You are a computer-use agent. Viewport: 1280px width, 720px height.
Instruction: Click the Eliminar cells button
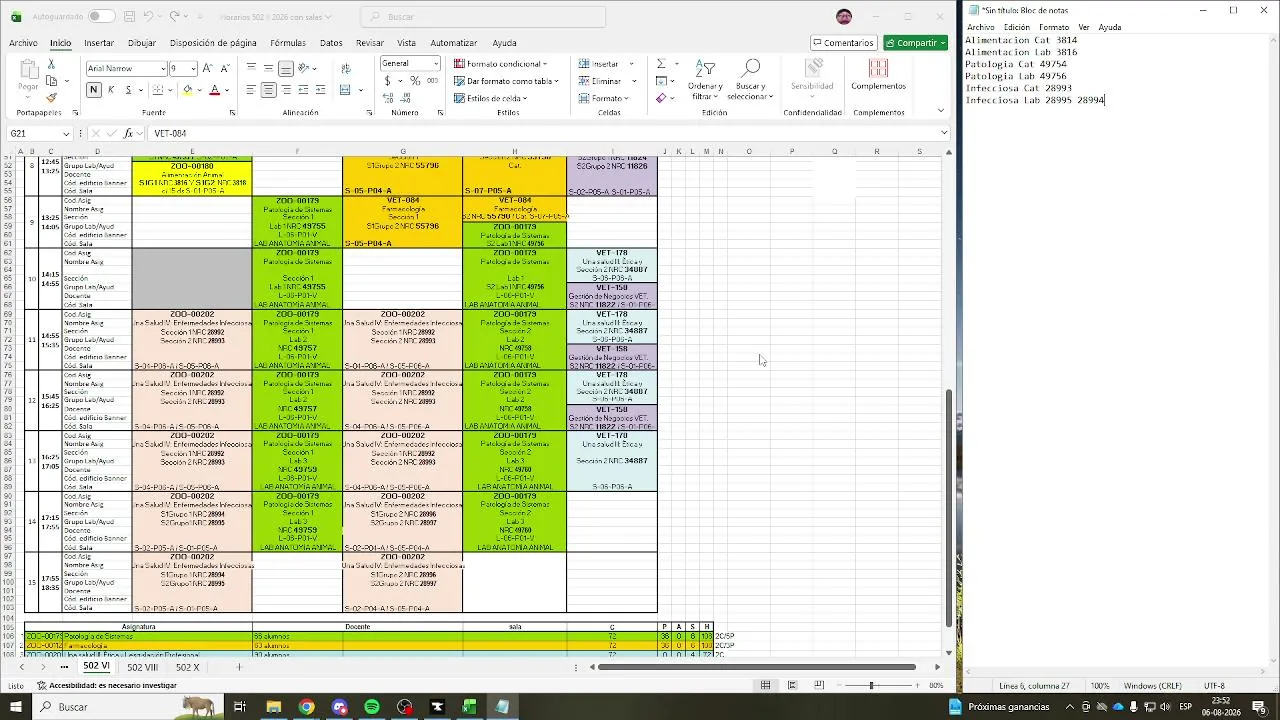click(x=605, y=81)
